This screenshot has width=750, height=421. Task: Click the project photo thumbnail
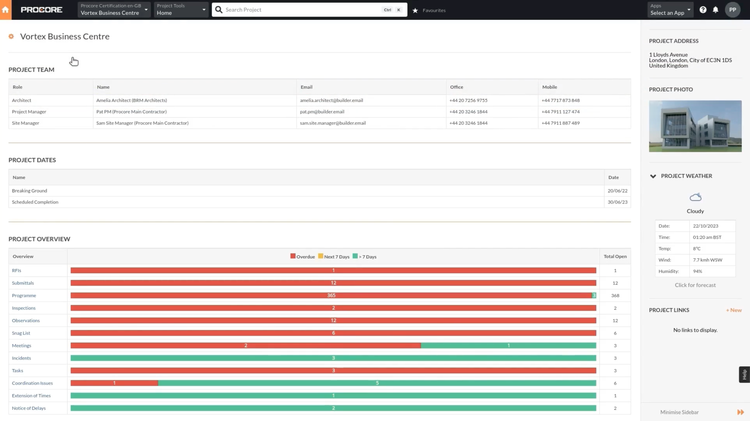(x=695, y=126)
